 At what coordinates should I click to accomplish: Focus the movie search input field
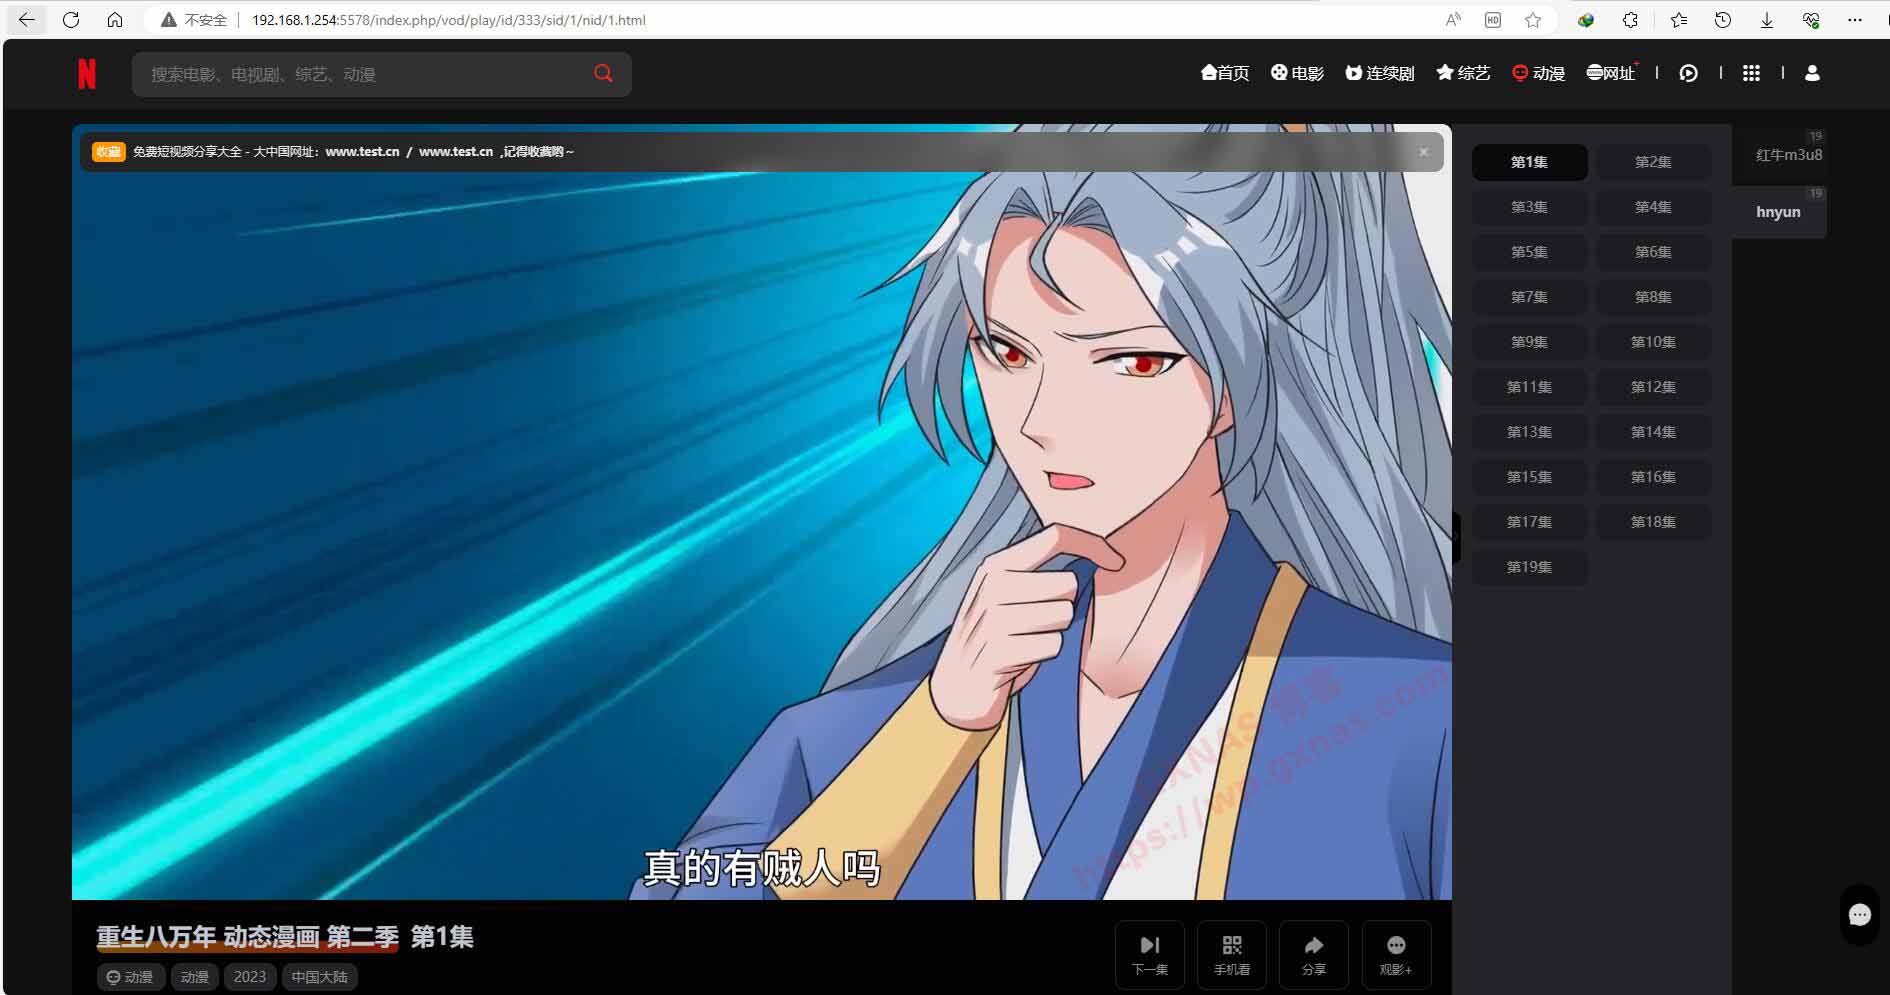point(360,74)
